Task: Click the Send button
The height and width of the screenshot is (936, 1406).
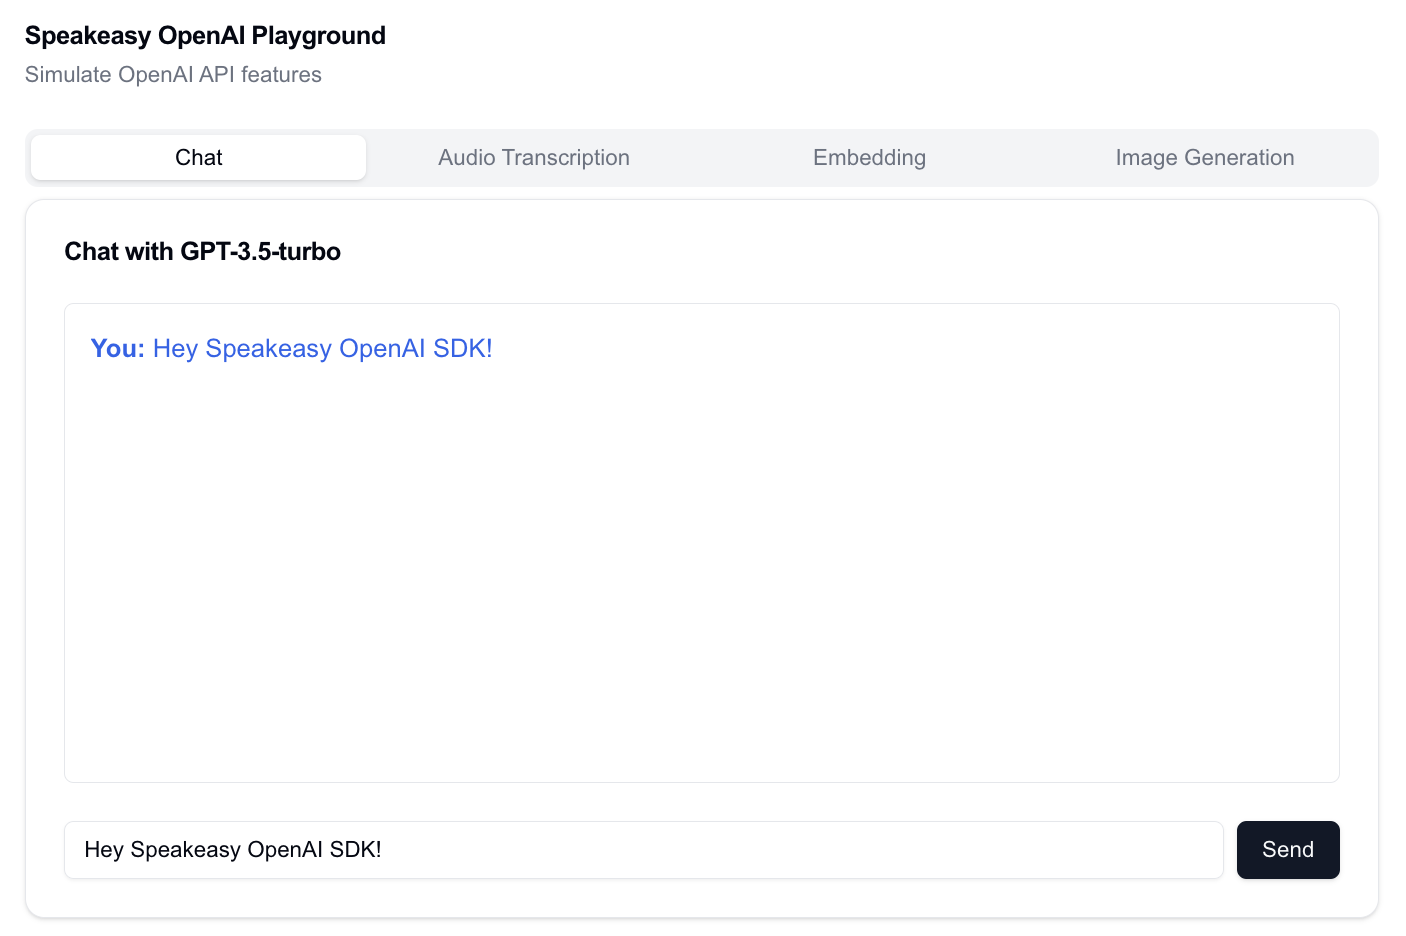Action: point(1288,850)
